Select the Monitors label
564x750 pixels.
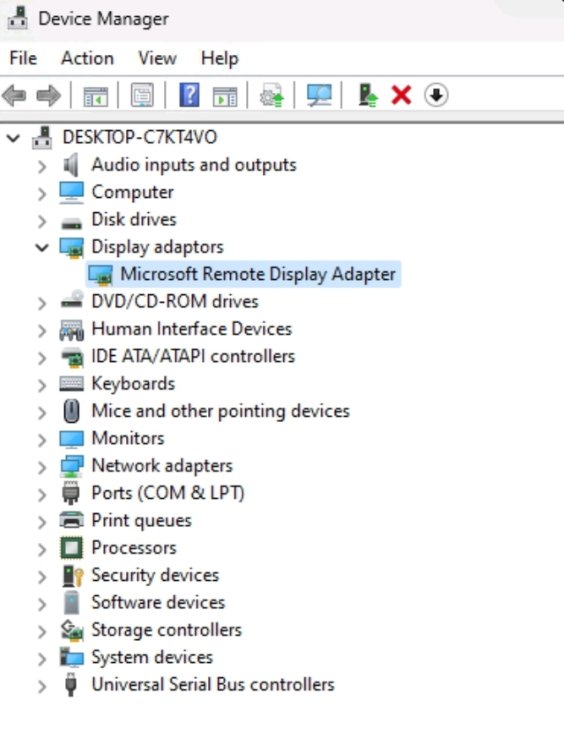128,438
